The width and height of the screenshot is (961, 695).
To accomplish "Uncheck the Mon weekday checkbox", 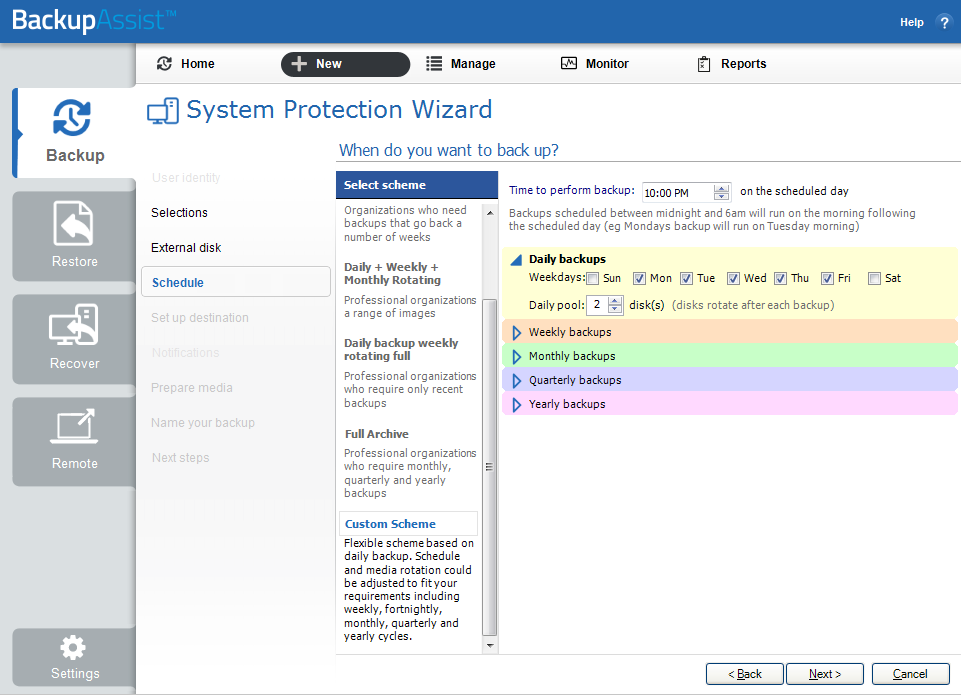I will (639, 279).
